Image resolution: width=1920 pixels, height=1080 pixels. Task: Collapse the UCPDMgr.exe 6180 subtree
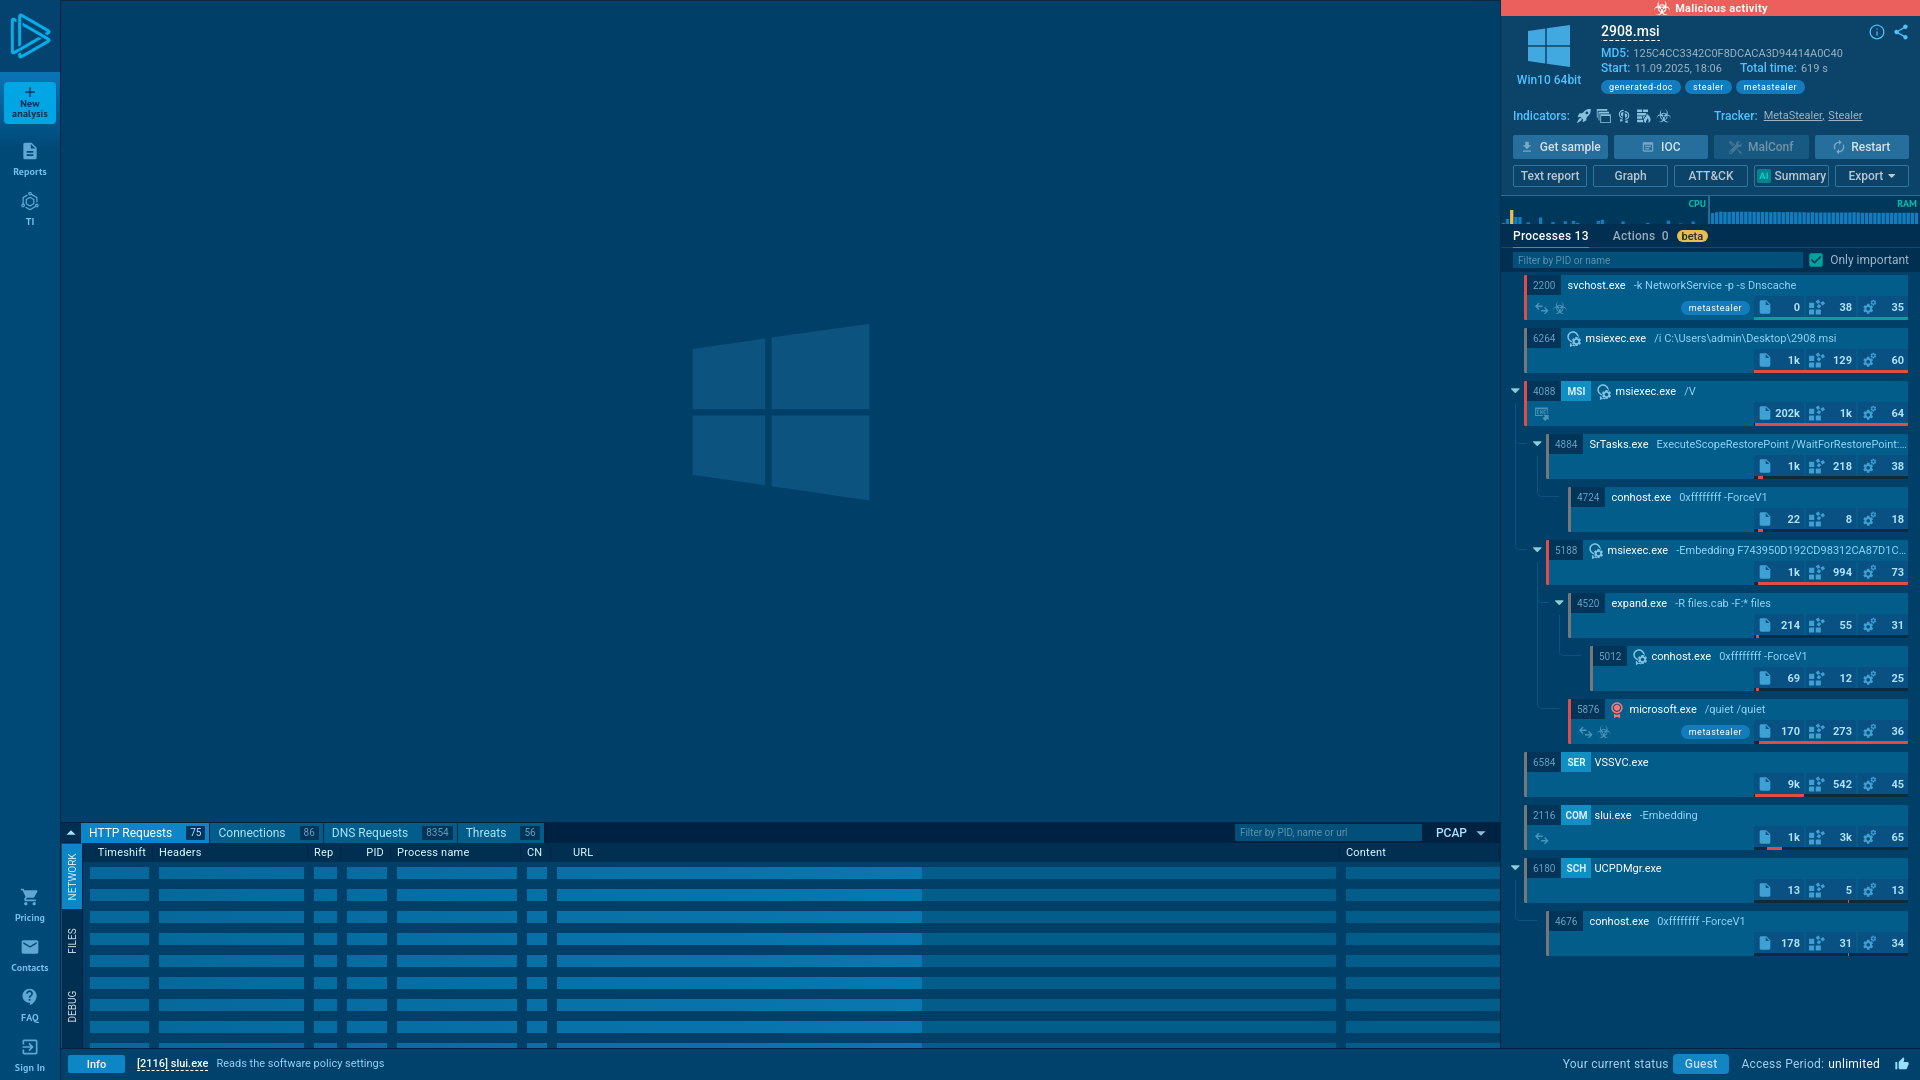[x=1515, y=868]
